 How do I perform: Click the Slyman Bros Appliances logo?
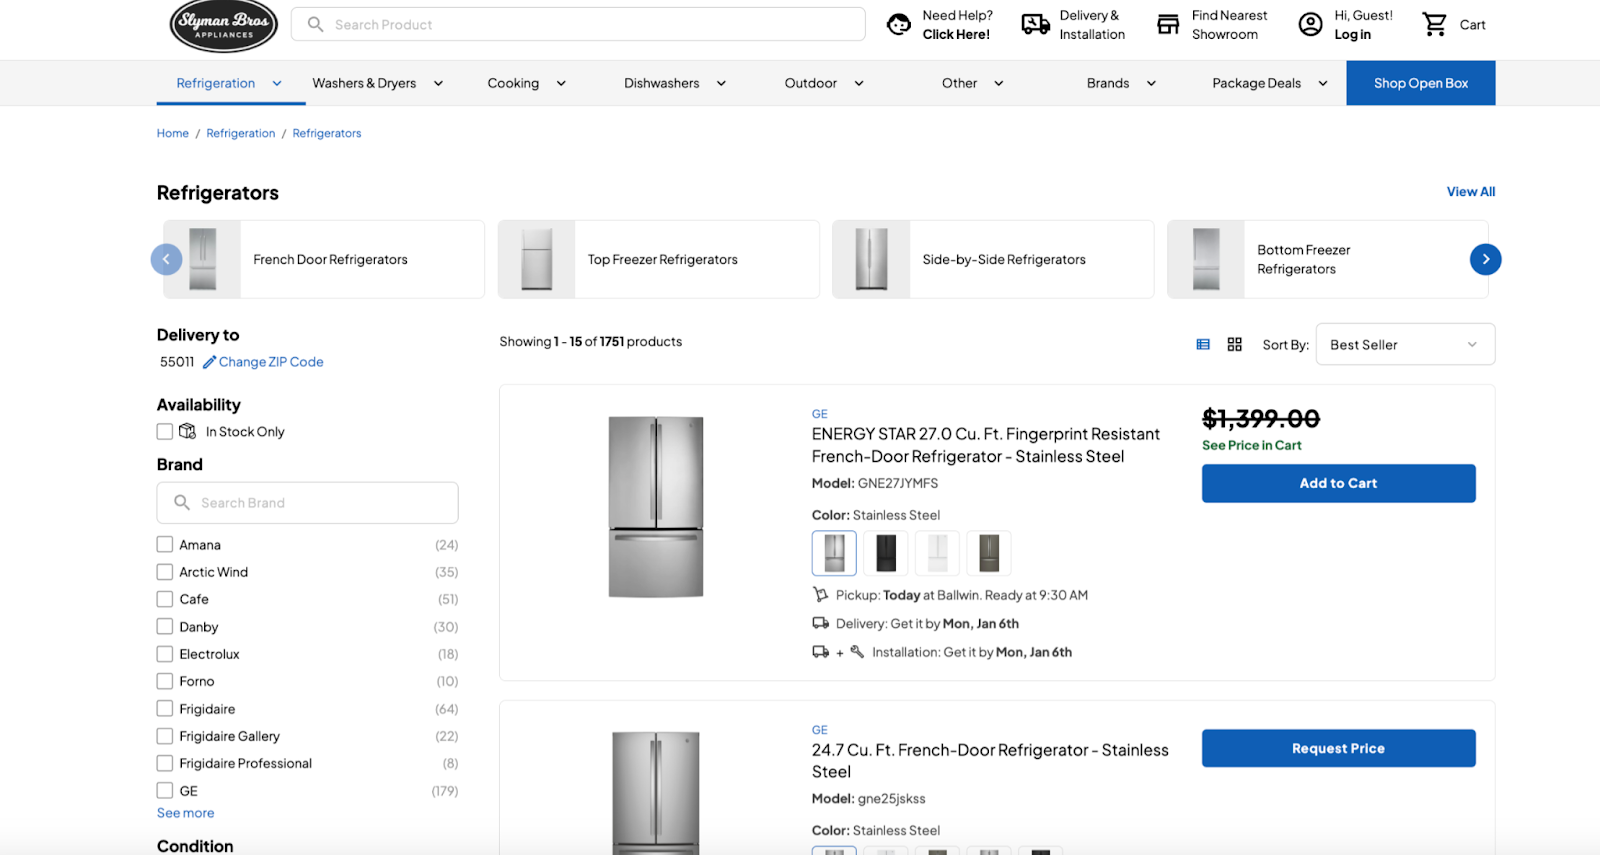pyautogui.click(x=223, y=26)
